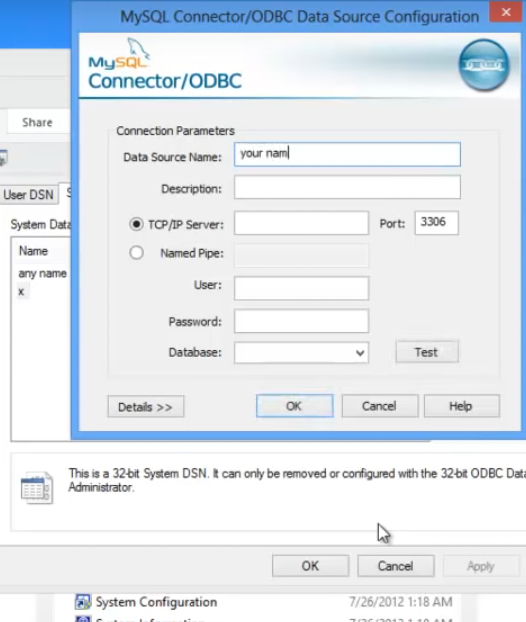Click the Port number field
Viewport: 526px width, 622px height.
point(436,223)
